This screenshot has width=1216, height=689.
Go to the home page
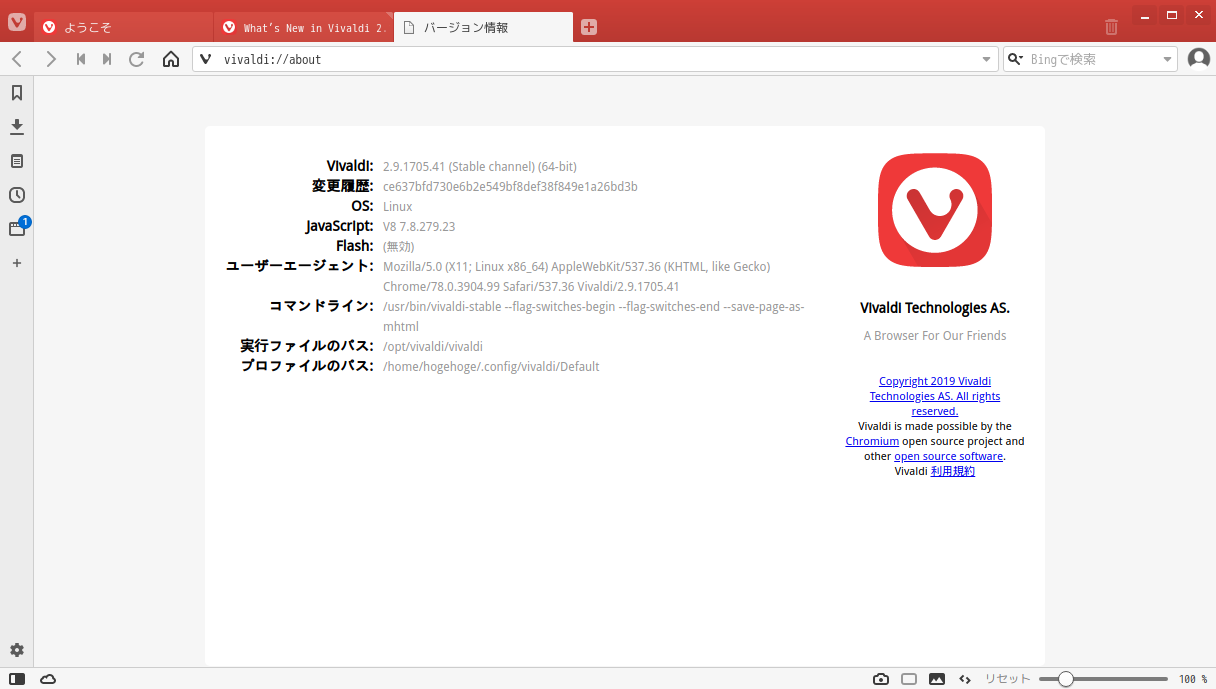[x=171, y=59]
